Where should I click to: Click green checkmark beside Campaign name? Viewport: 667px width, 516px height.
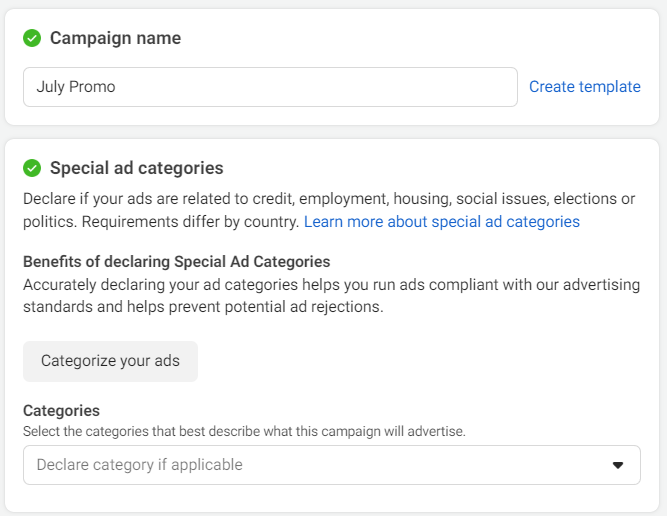(x=32, y=38)
